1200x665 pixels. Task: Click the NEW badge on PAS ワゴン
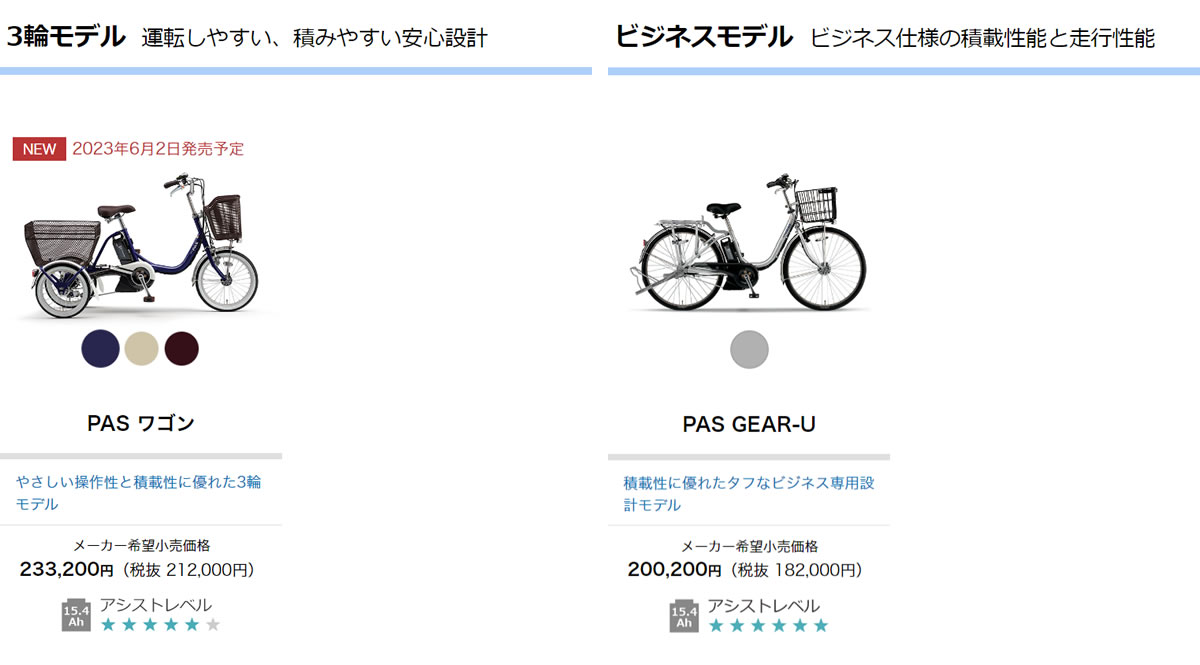[38, 148]
